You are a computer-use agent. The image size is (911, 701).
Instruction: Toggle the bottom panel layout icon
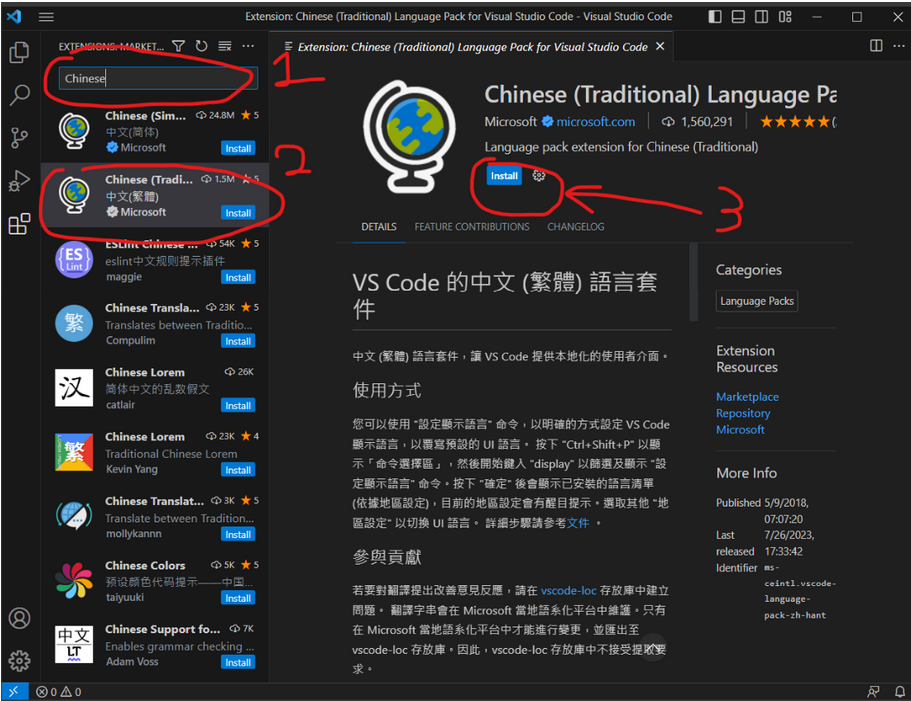click(738, 17)
